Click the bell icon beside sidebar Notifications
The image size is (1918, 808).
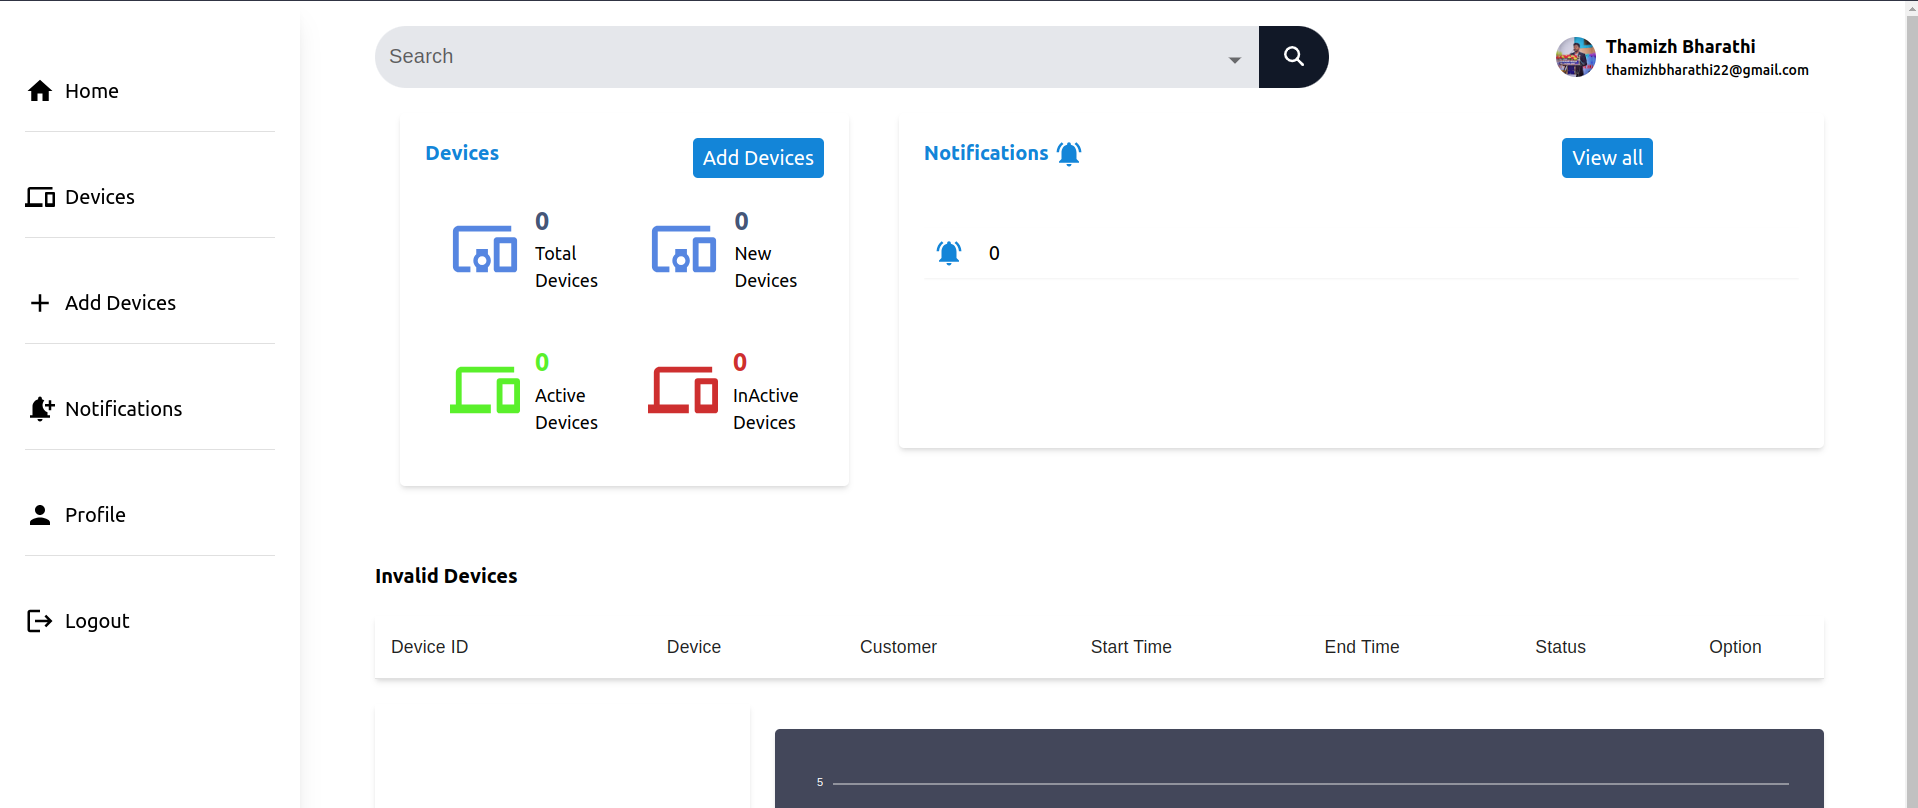tap(41, 409)
